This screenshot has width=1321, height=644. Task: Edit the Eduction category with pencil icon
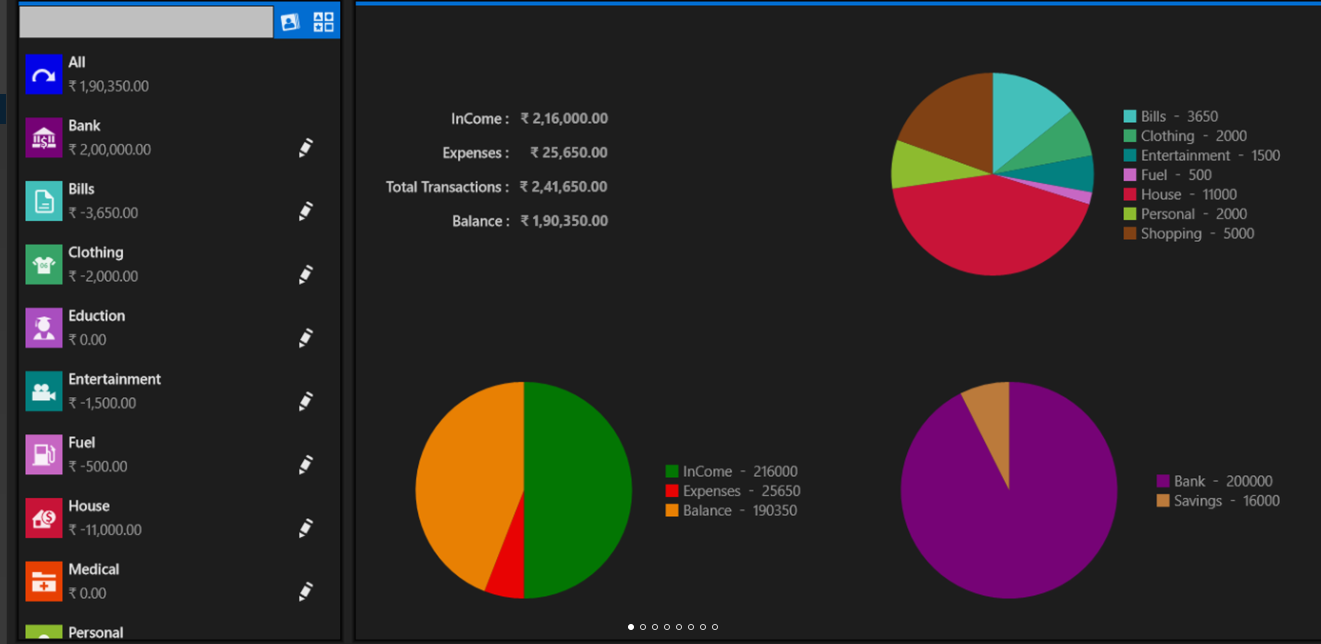tap(306, 338)
